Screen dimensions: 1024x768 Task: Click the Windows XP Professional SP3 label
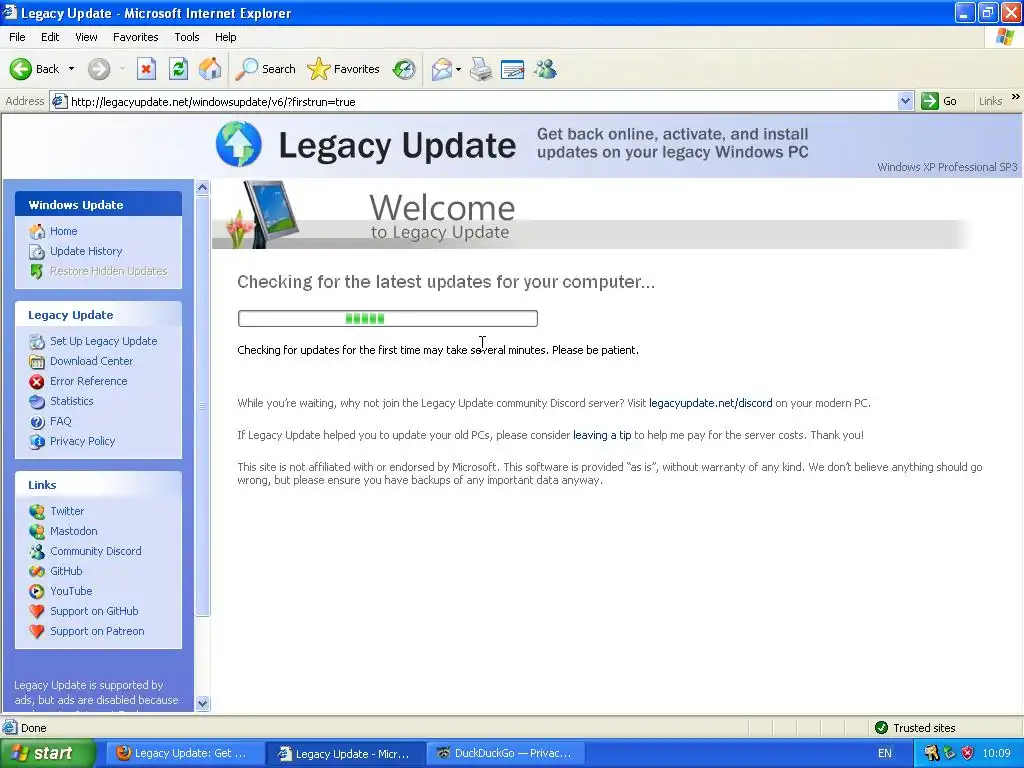(x=947, y=167)
